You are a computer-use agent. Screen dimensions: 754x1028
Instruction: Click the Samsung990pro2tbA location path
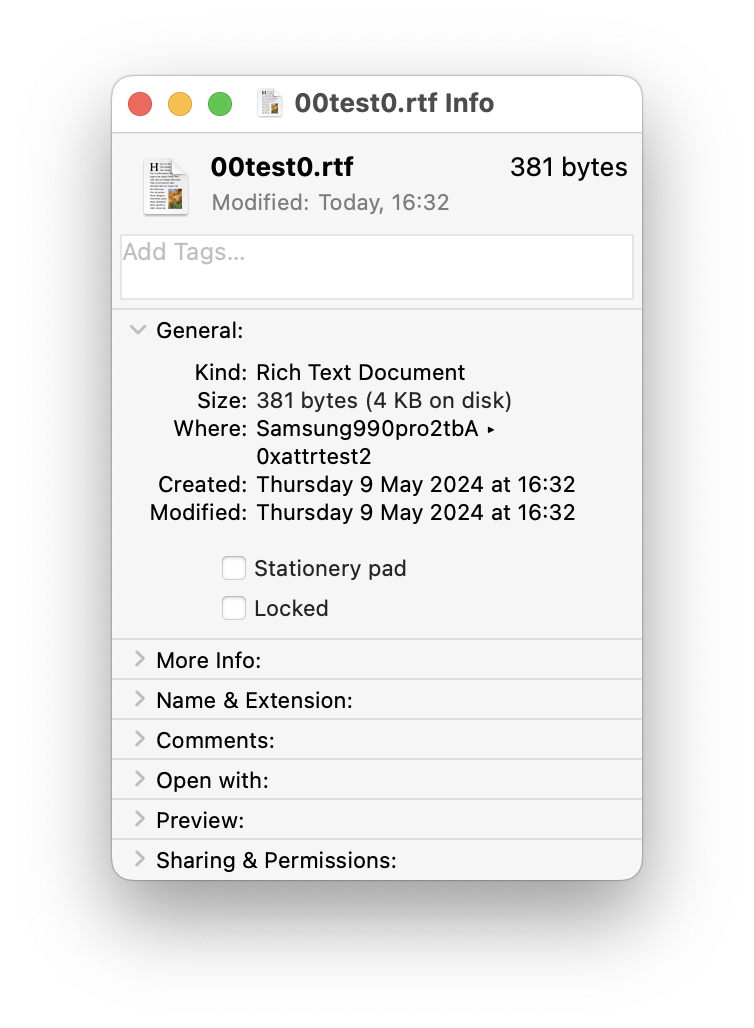(x=367, y=429)
